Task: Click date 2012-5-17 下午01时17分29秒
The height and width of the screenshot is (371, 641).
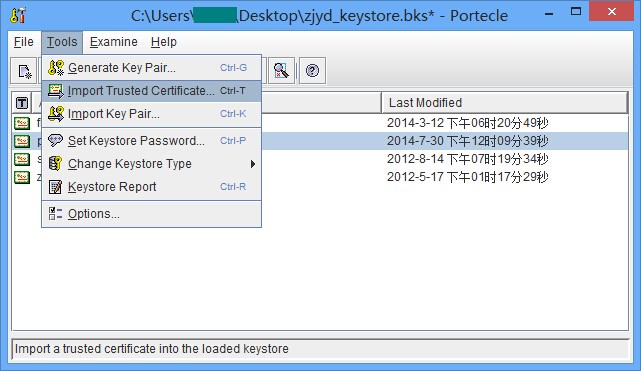Action: pyautogui.click(x=468, y=177)
